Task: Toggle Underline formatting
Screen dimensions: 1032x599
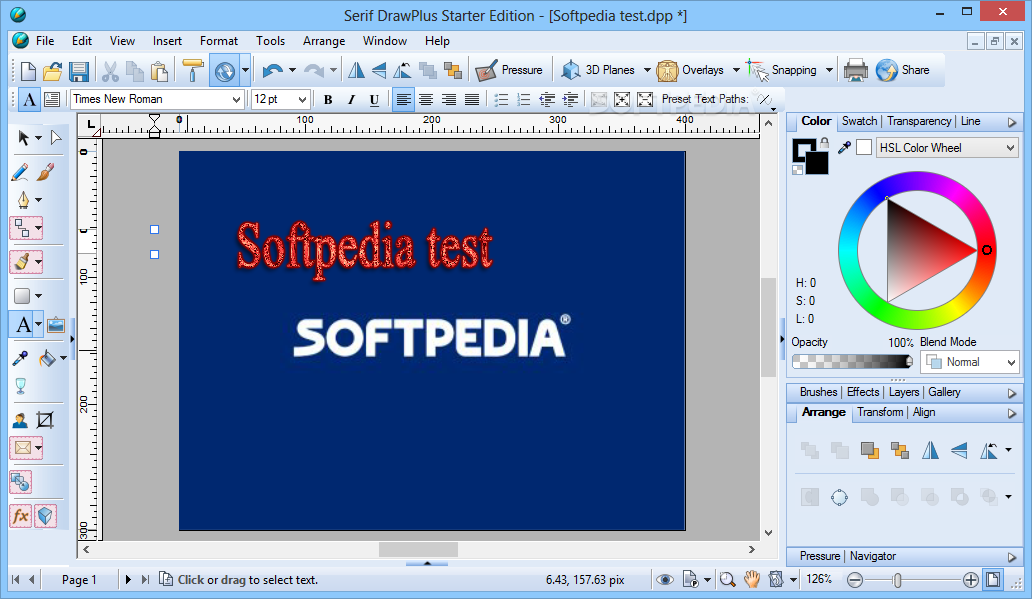Action: tap(374, 99)
